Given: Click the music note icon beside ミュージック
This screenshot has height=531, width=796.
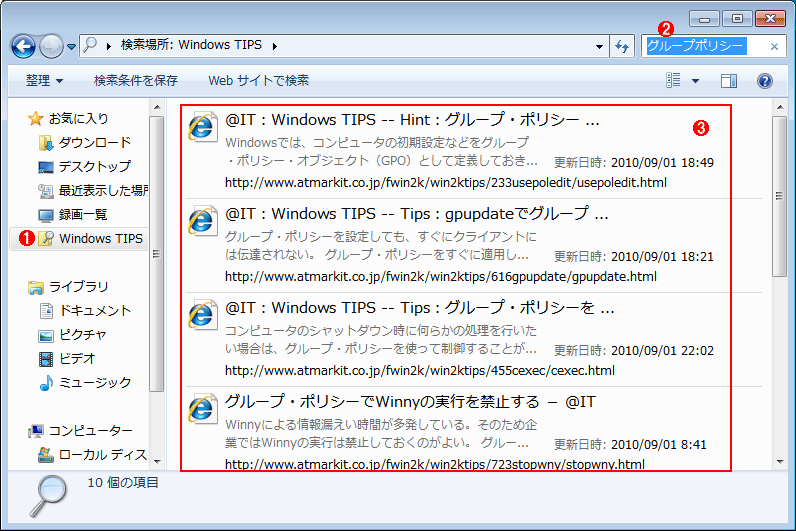Looking at the screenshot, I should 46,382.
